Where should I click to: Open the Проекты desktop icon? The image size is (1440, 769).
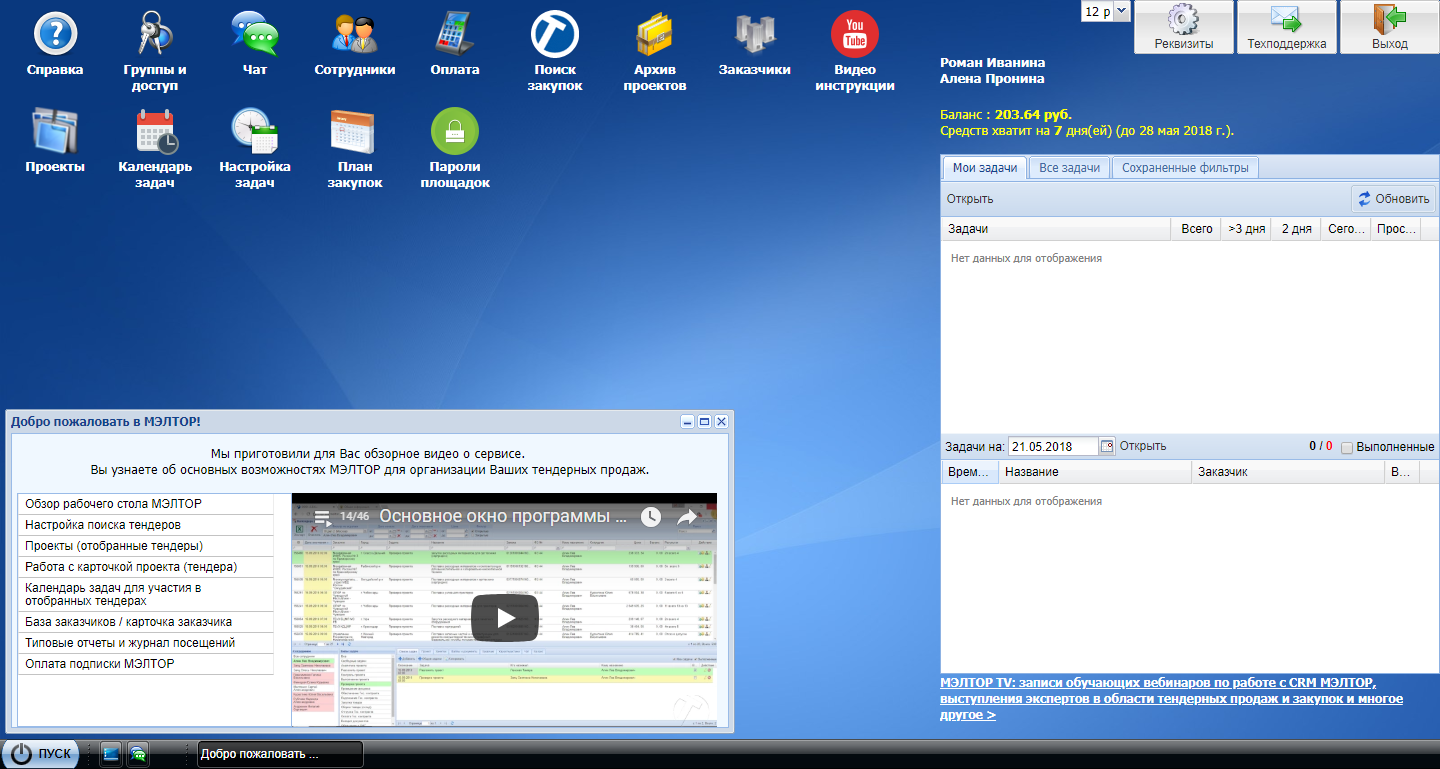click(55, 131)
